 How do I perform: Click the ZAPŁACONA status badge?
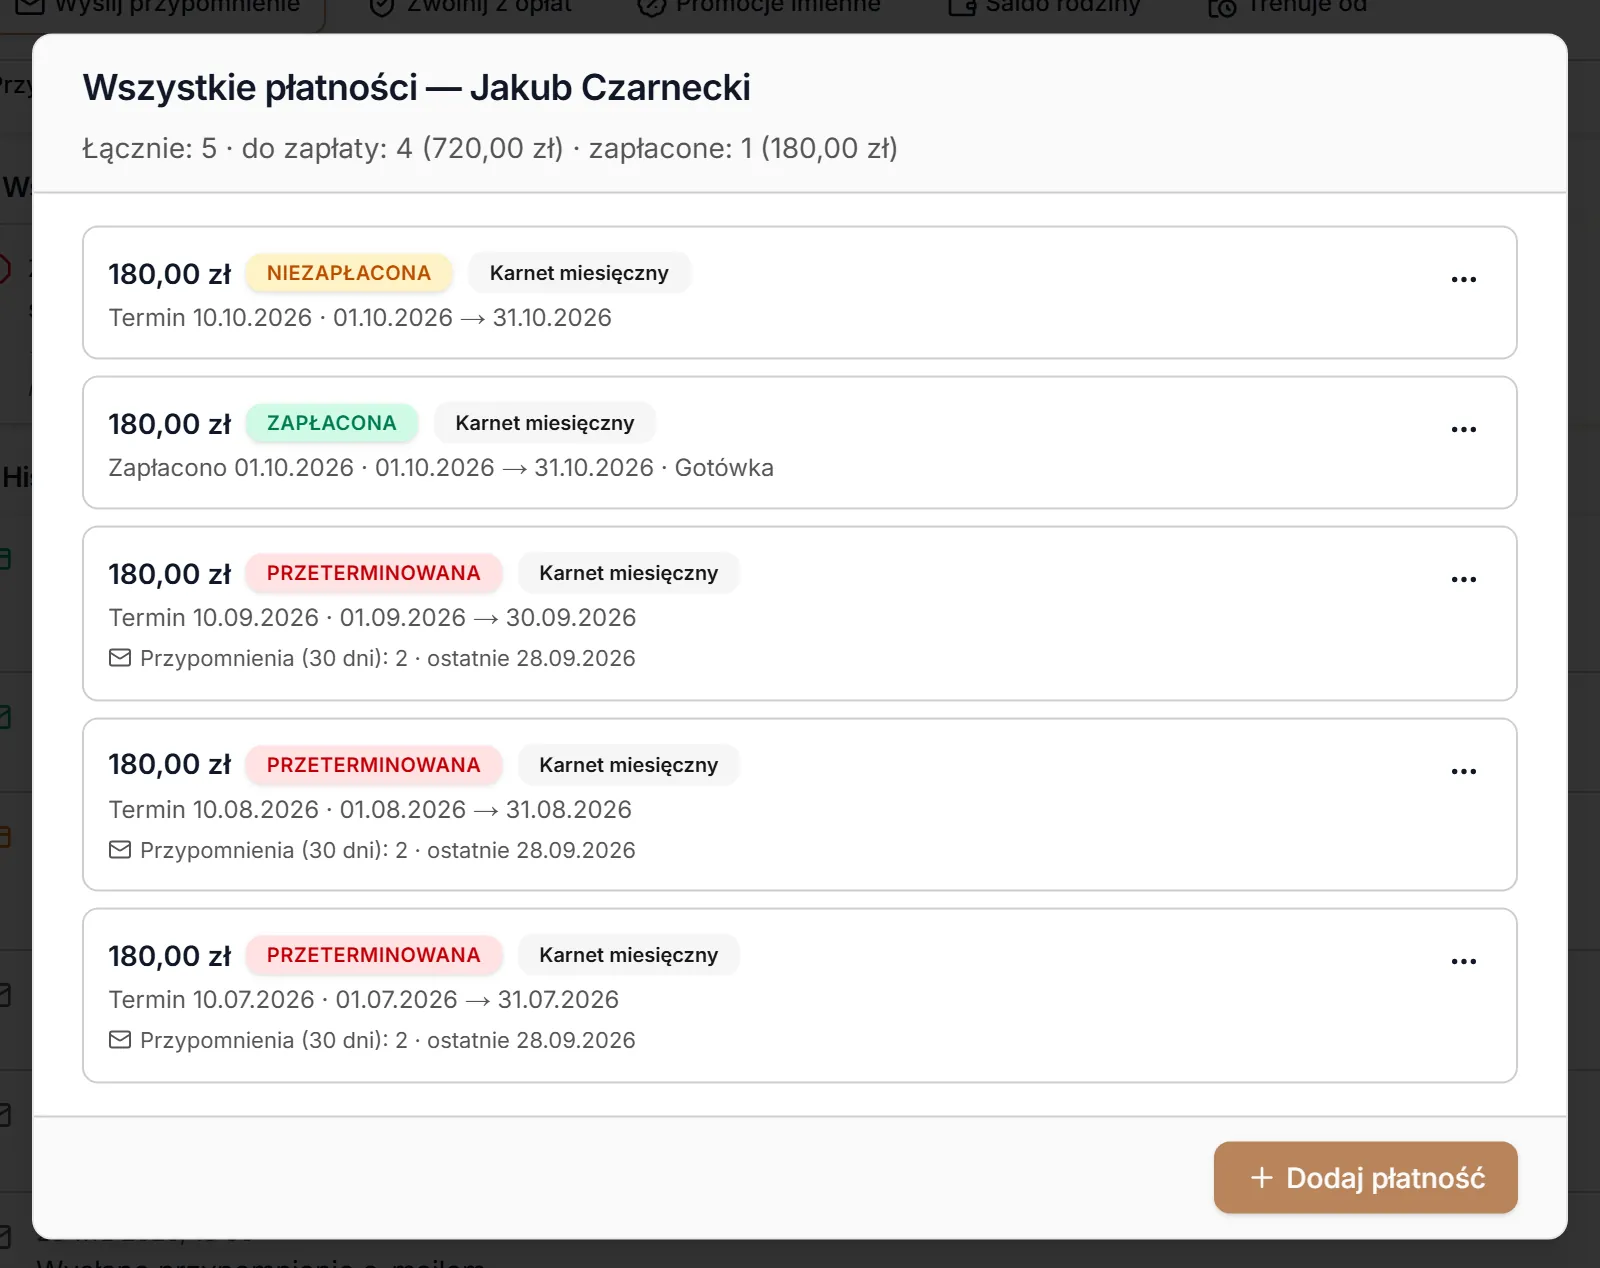point(332,423)
